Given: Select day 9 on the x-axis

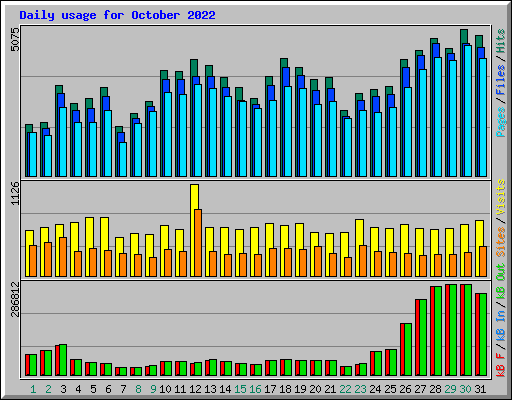Looking at the screenshot, I should (153, 389).
